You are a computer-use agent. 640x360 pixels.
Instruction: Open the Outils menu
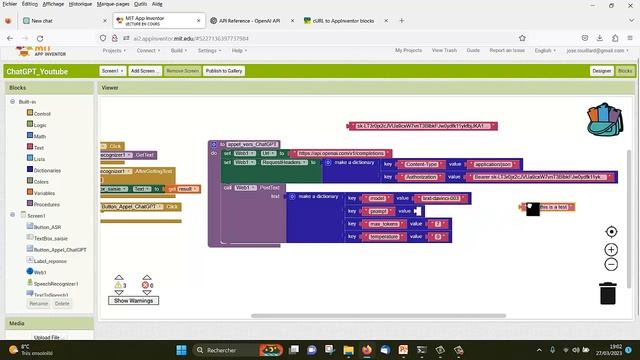coord(140,4)
